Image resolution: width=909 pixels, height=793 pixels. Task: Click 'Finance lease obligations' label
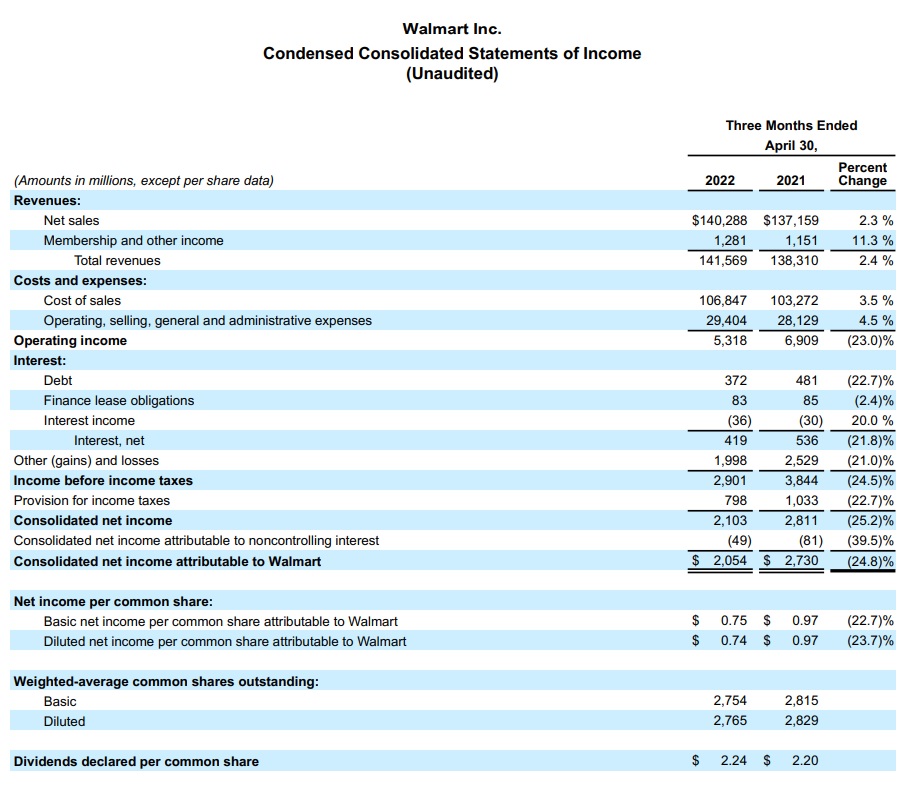(119, 401)
